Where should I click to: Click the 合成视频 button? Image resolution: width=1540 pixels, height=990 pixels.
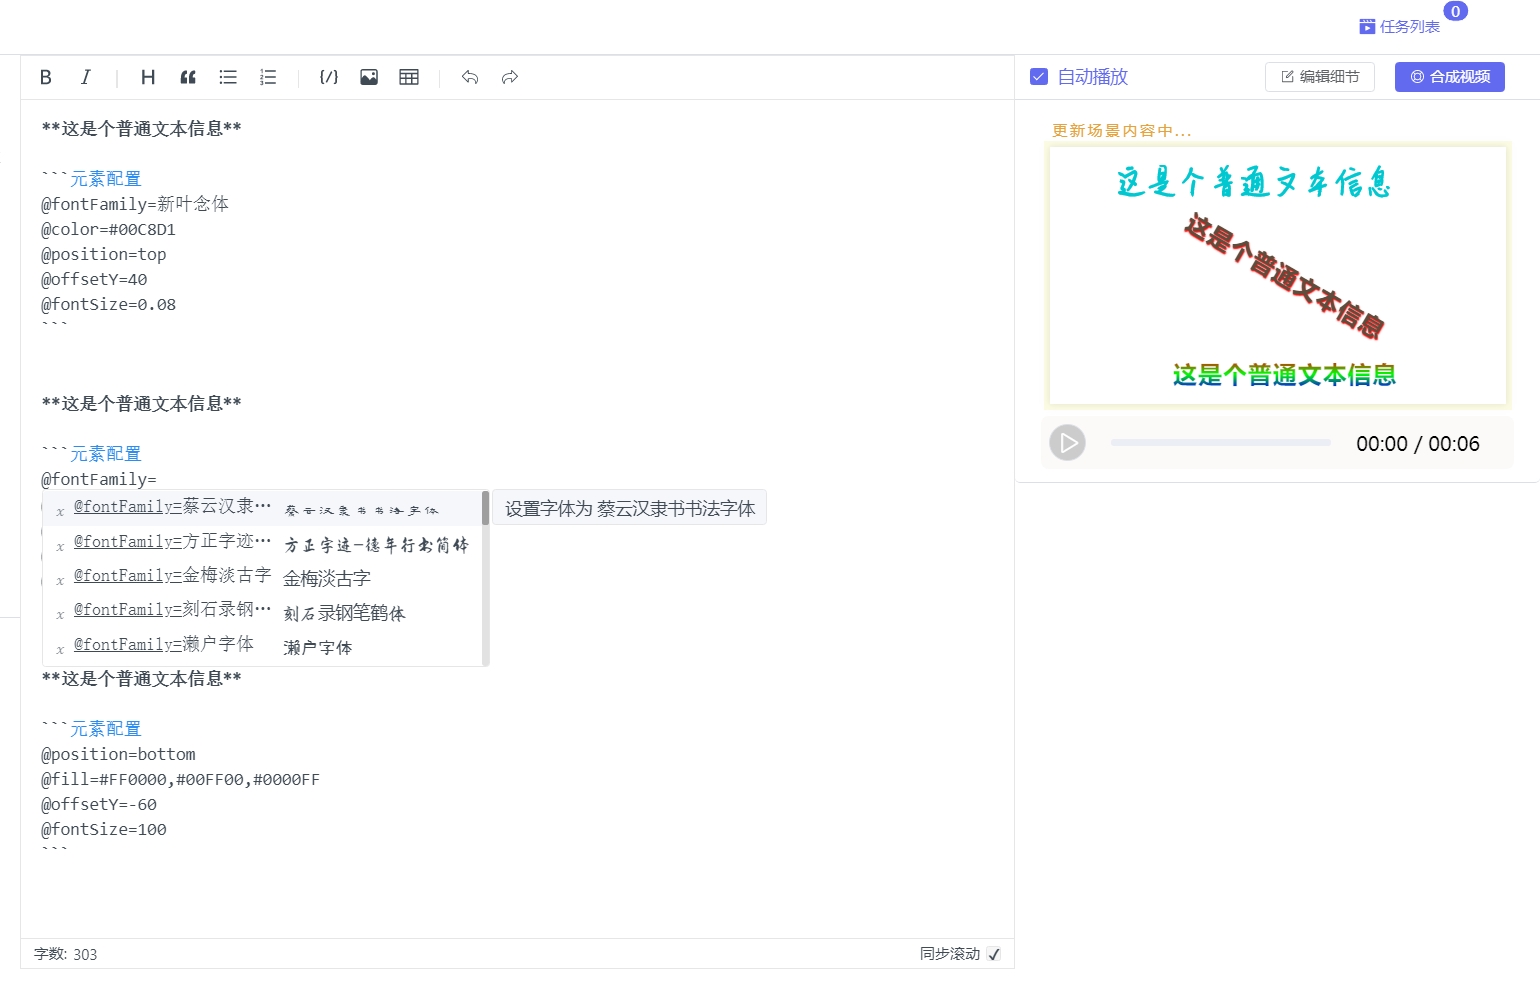click(x=1450, y=77)
